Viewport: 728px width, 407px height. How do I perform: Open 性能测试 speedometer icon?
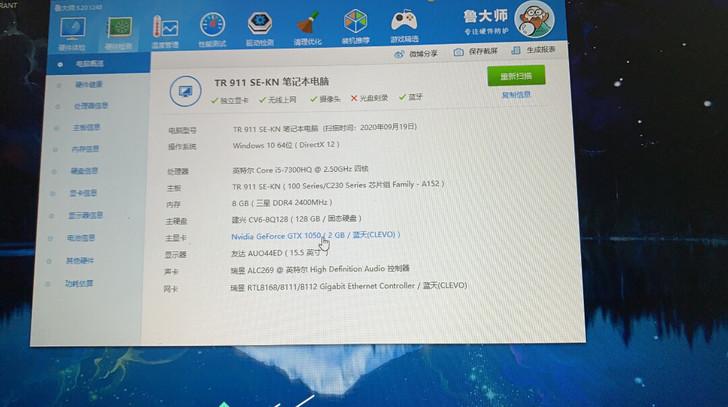213,25
